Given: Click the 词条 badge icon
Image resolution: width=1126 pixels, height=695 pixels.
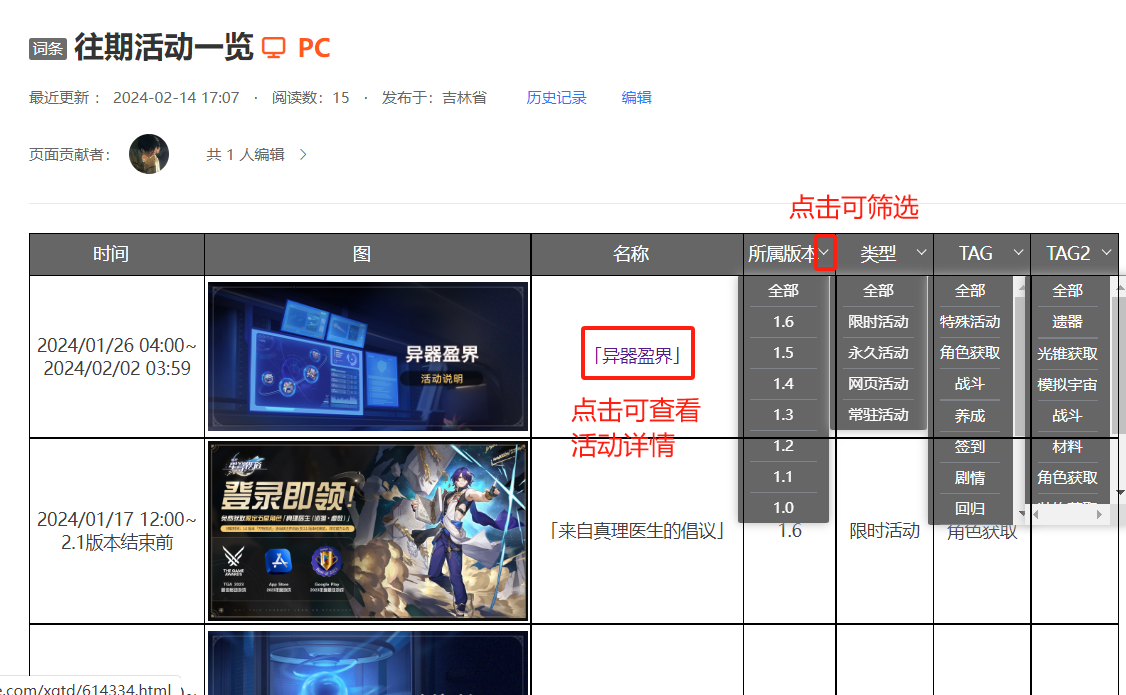Looking at the screenshot, I should (x=48, y=48).
